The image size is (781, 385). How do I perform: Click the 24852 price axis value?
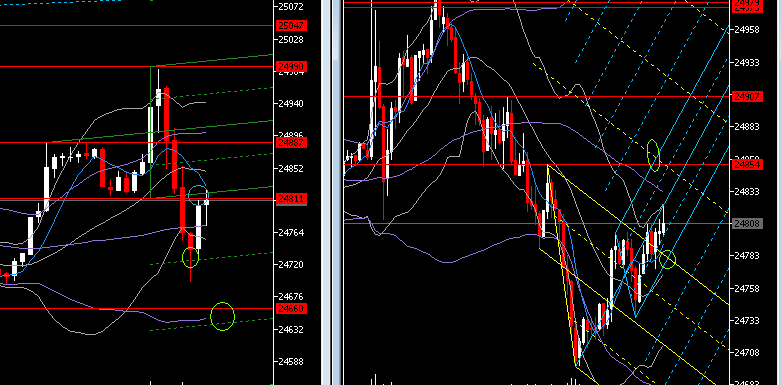coord(291,169)
